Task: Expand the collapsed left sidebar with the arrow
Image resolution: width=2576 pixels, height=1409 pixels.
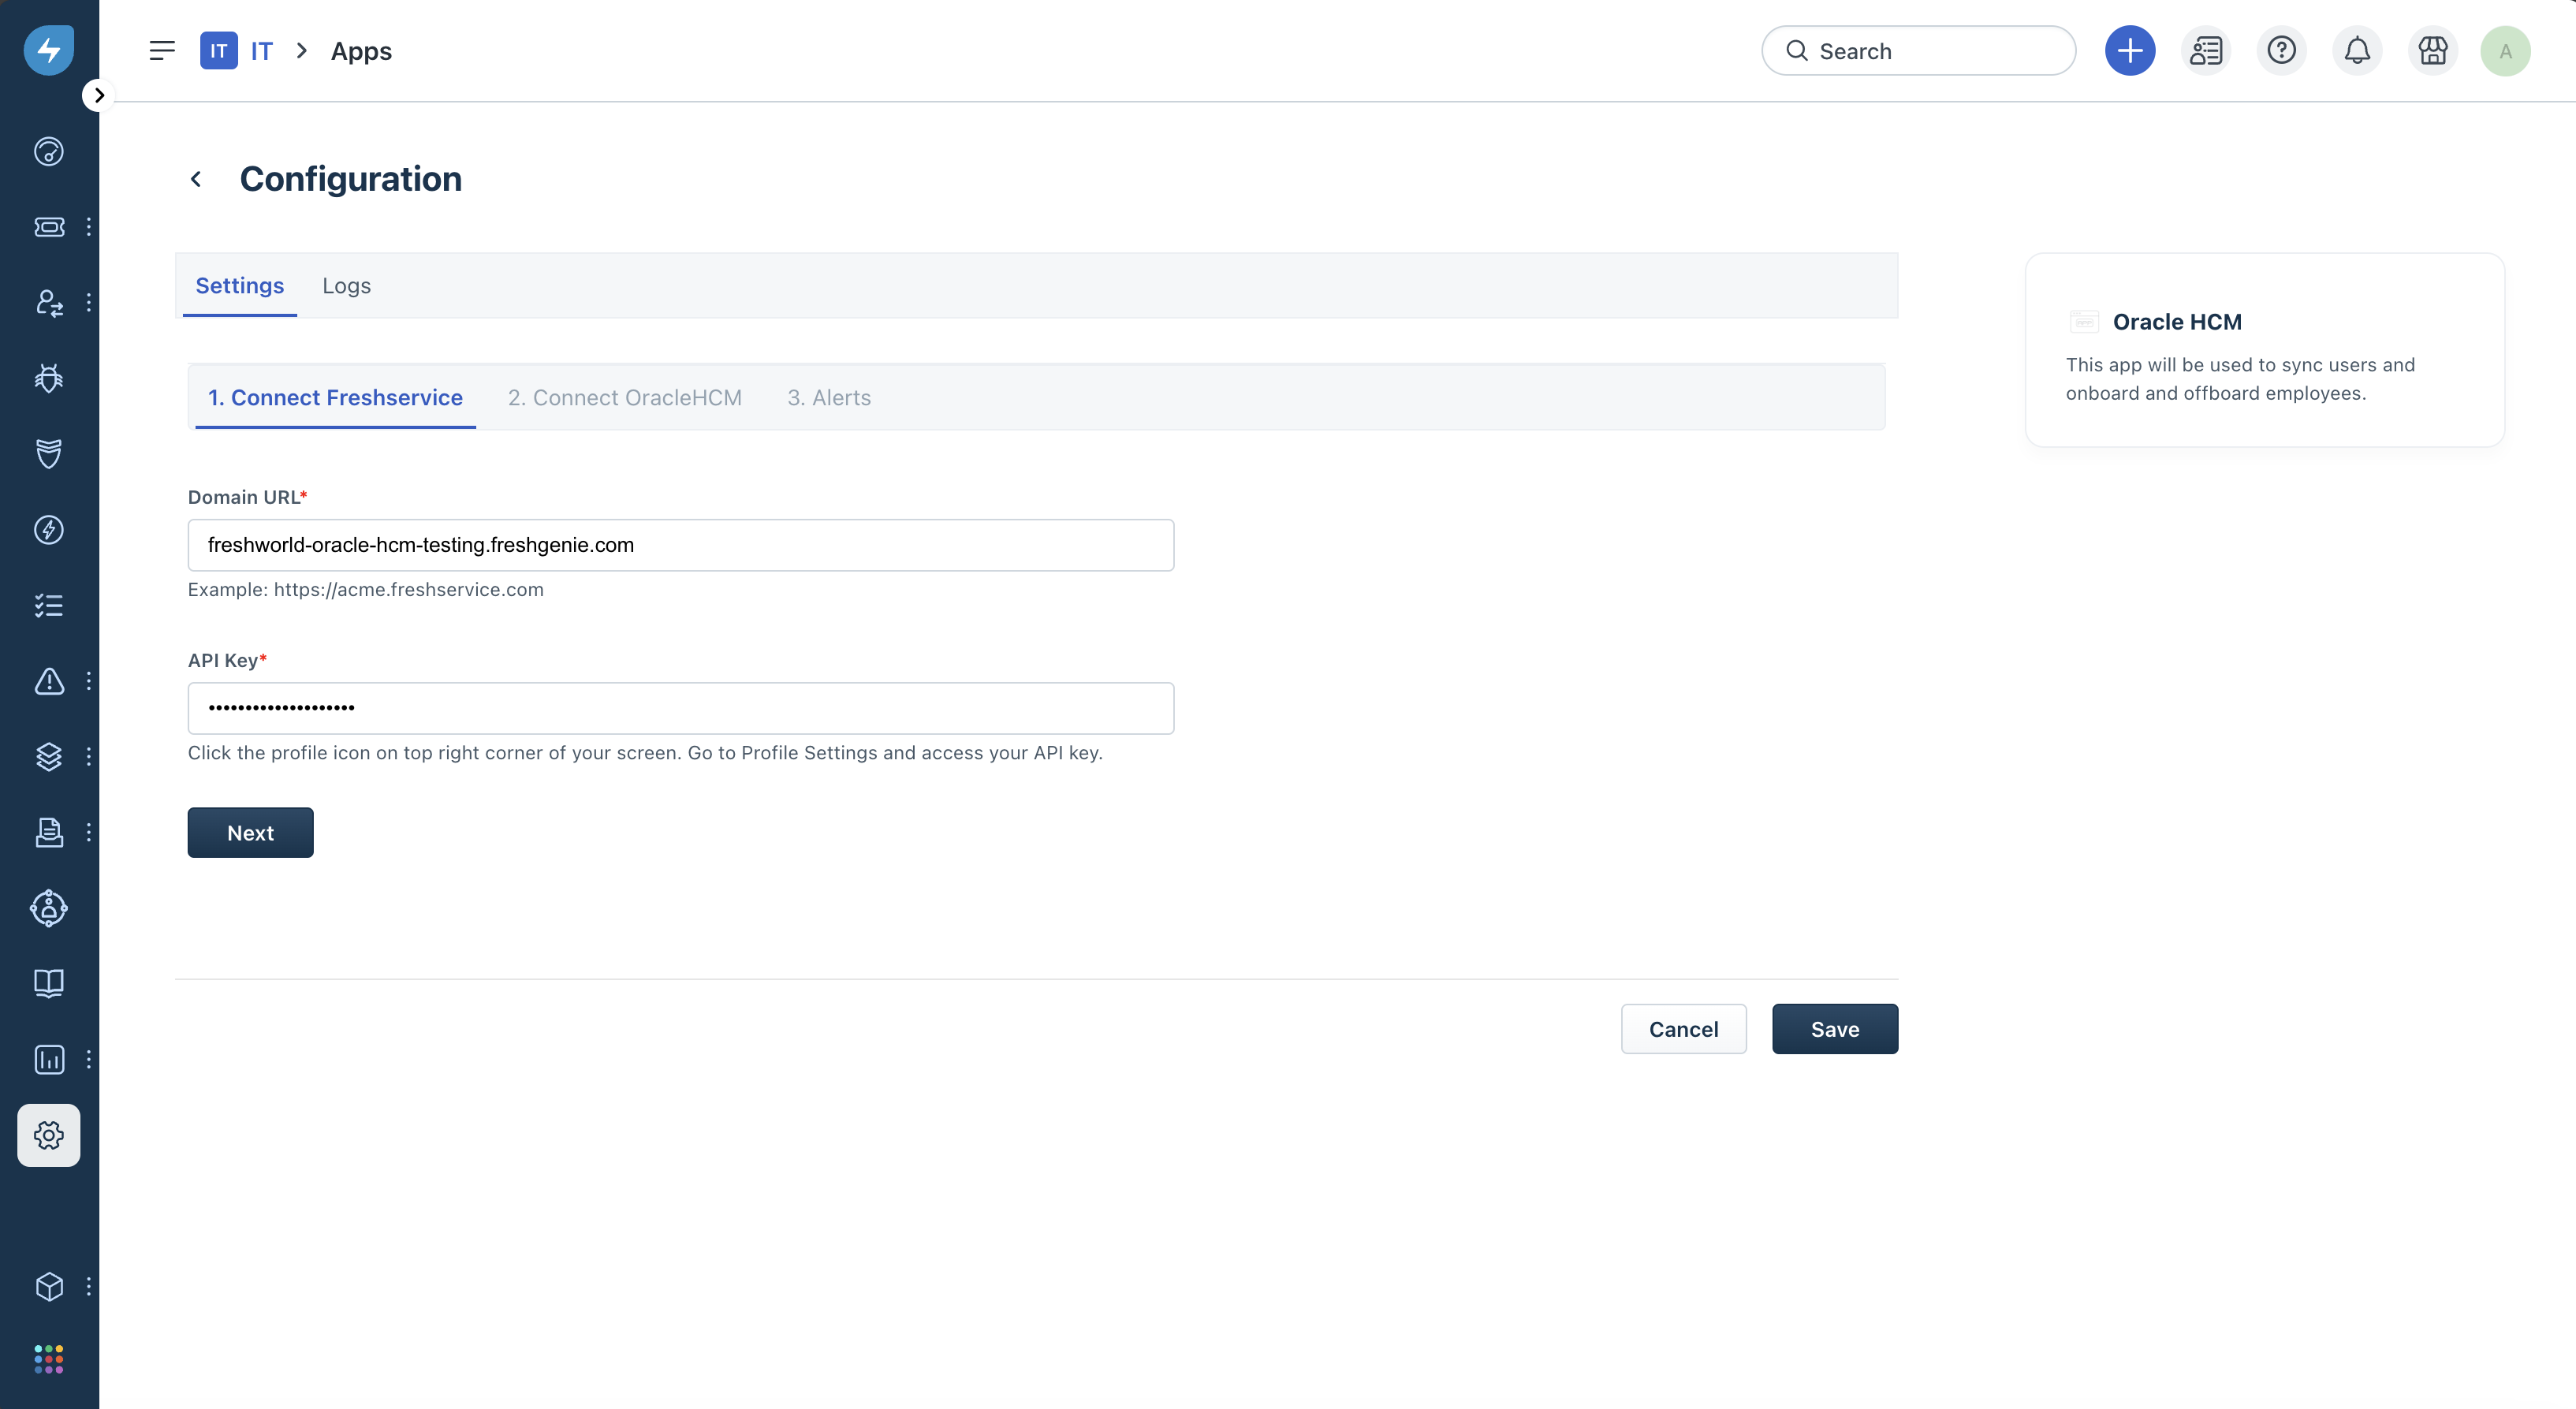Action: [x=98, y=95]
